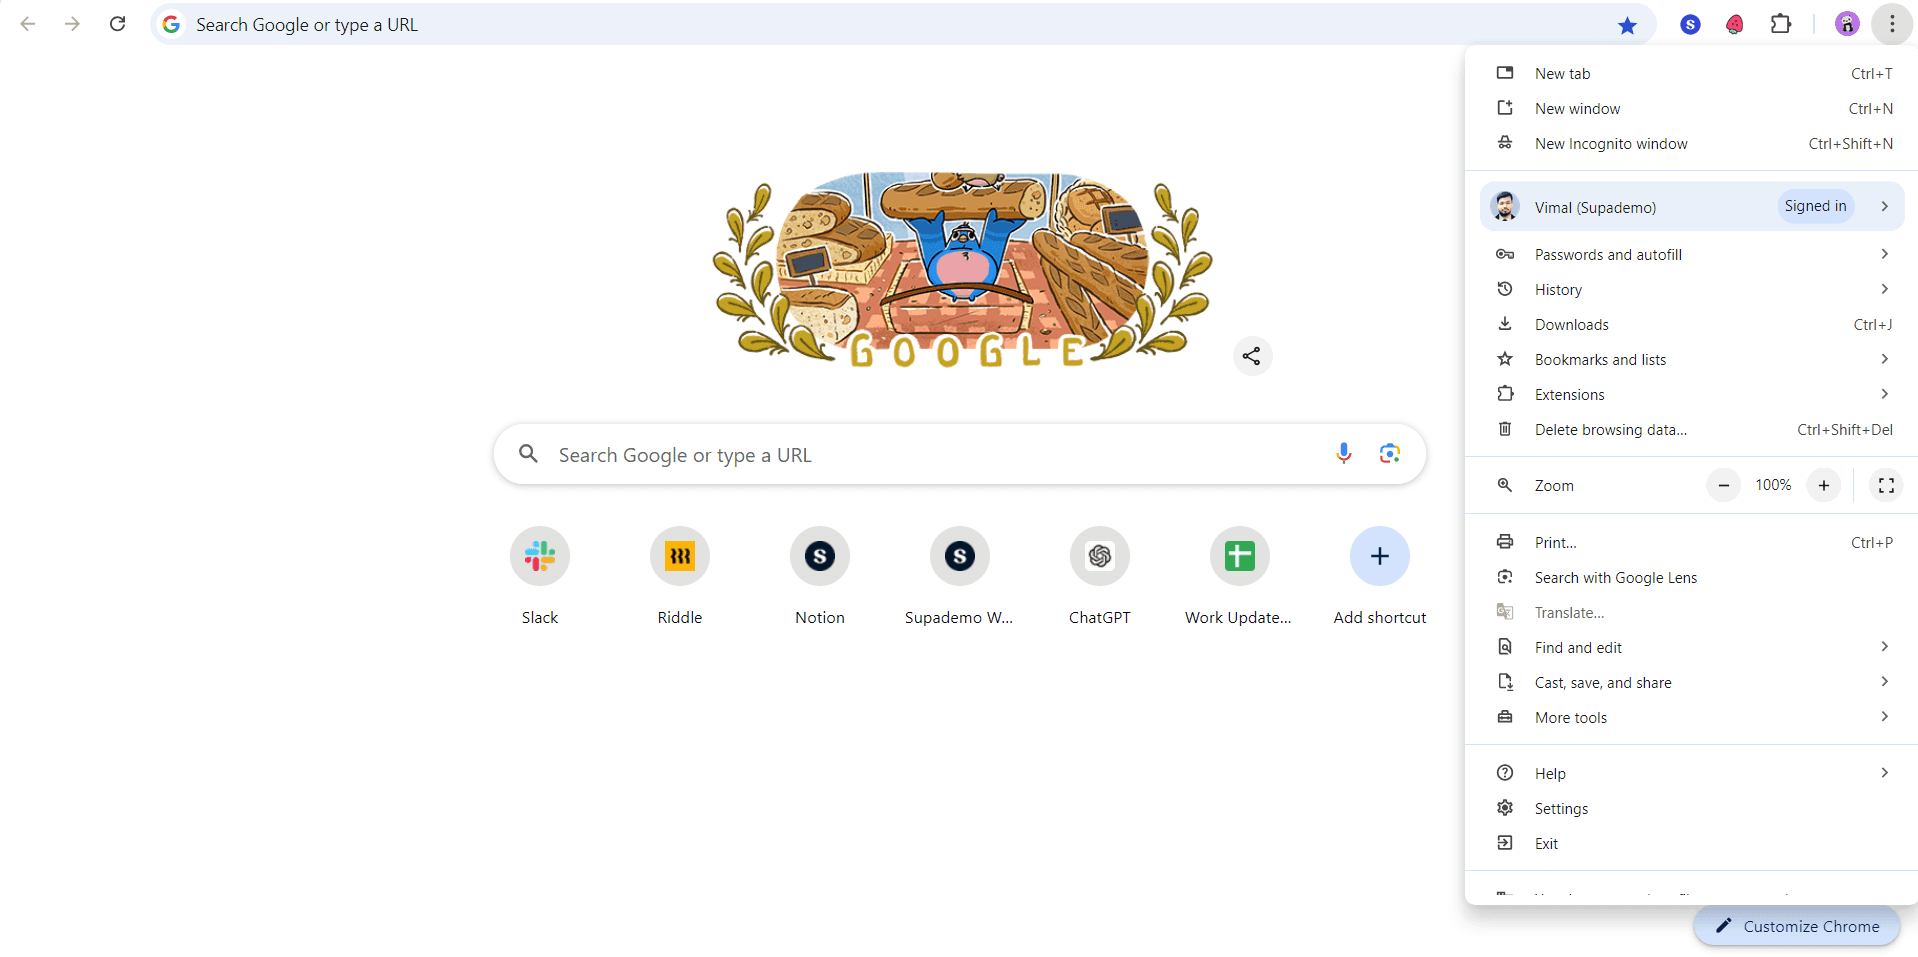Click Add shortcut button
Image resolution: width=1918 pixels, height=957 pixels.
point(1380,577)
